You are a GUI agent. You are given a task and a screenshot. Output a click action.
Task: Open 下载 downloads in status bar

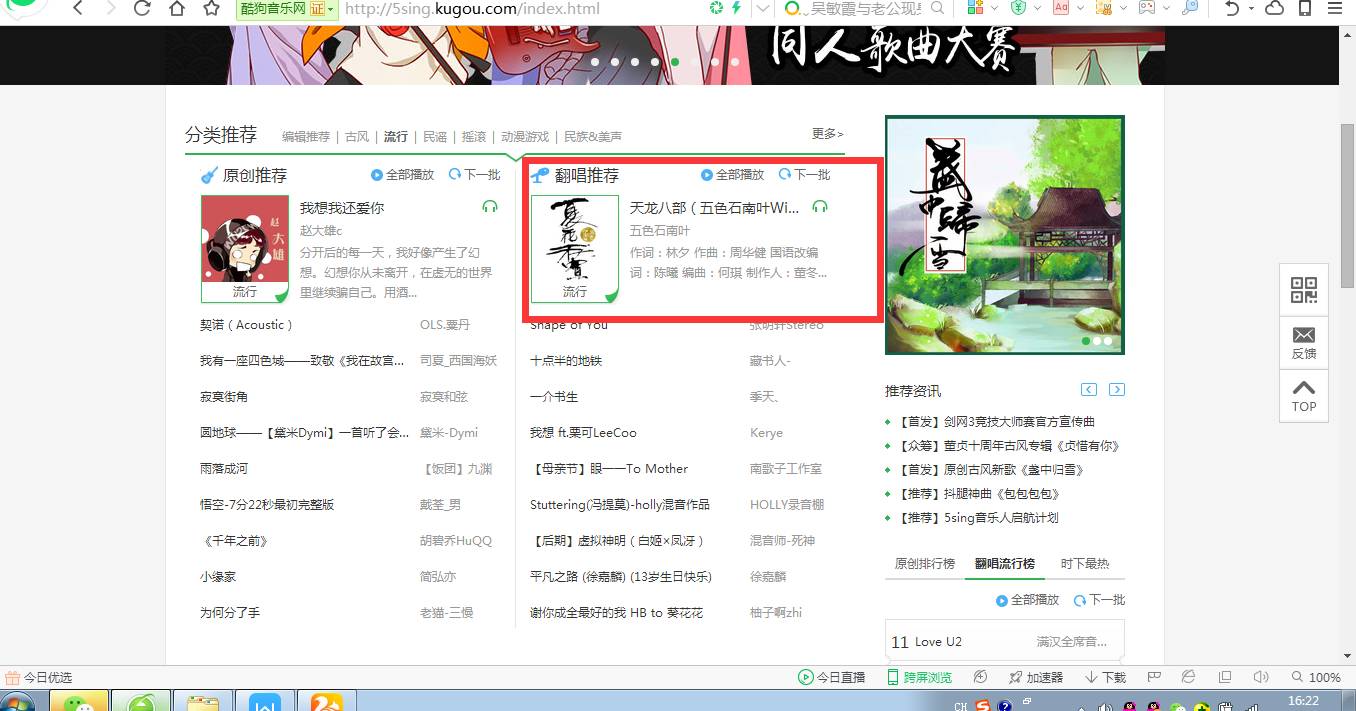pyautogui.click(x=1106, y=677)
